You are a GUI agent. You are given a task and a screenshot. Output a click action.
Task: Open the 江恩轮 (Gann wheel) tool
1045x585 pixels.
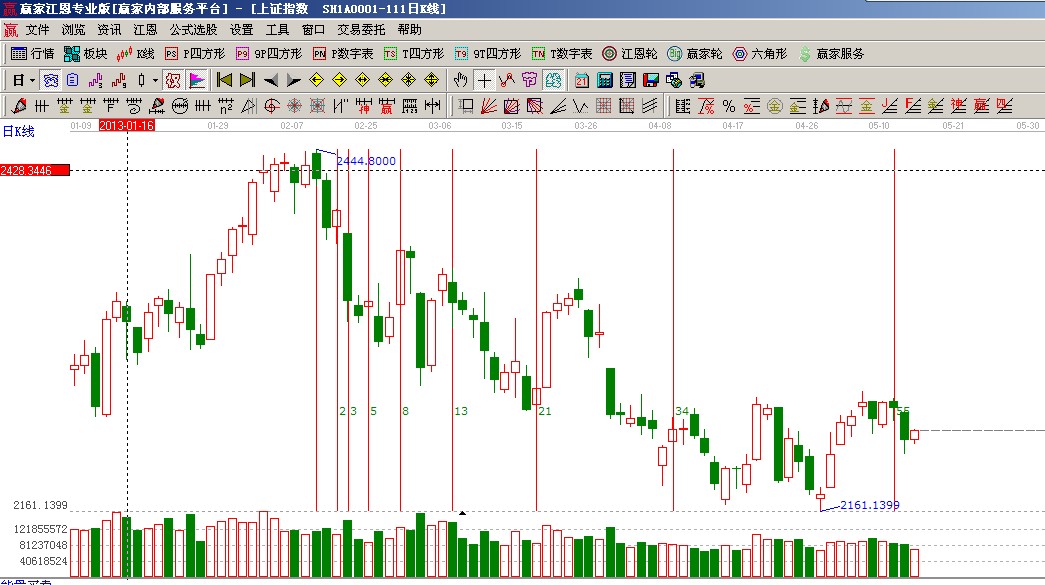point(629,54)
